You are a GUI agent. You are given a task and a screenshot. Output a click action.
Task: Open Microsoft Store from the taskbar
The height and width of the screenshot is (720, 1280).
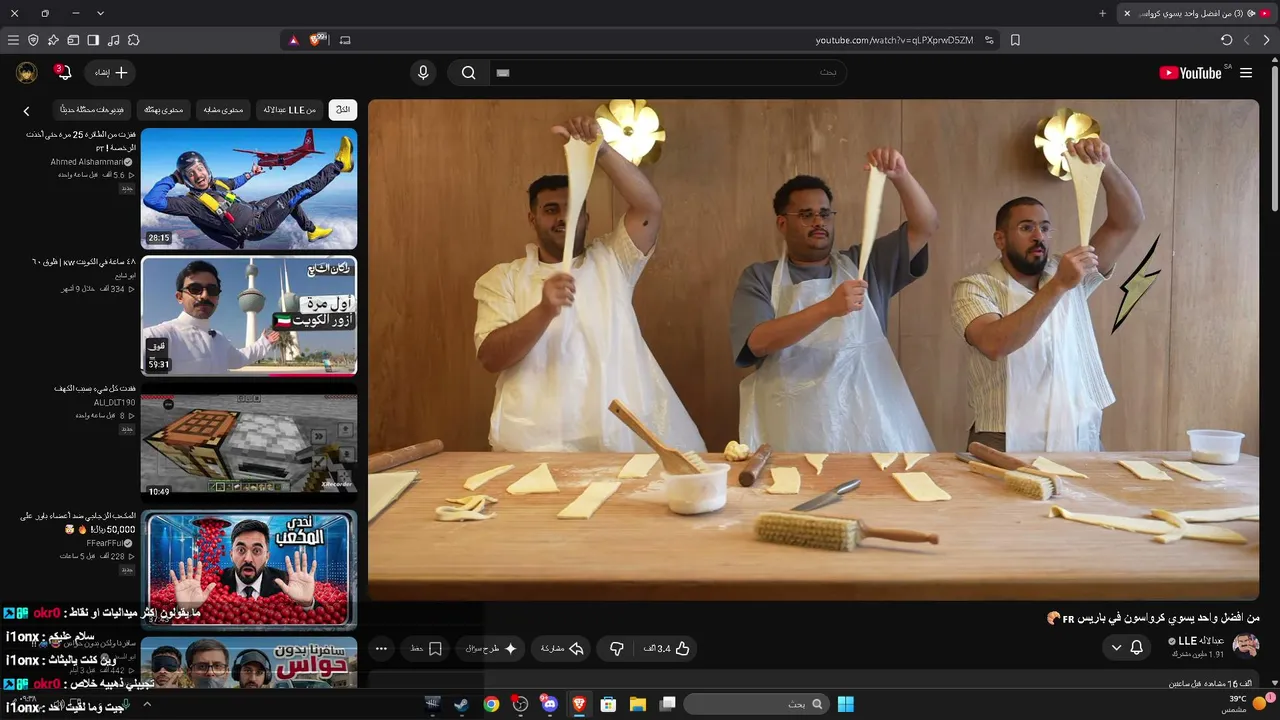607,704
